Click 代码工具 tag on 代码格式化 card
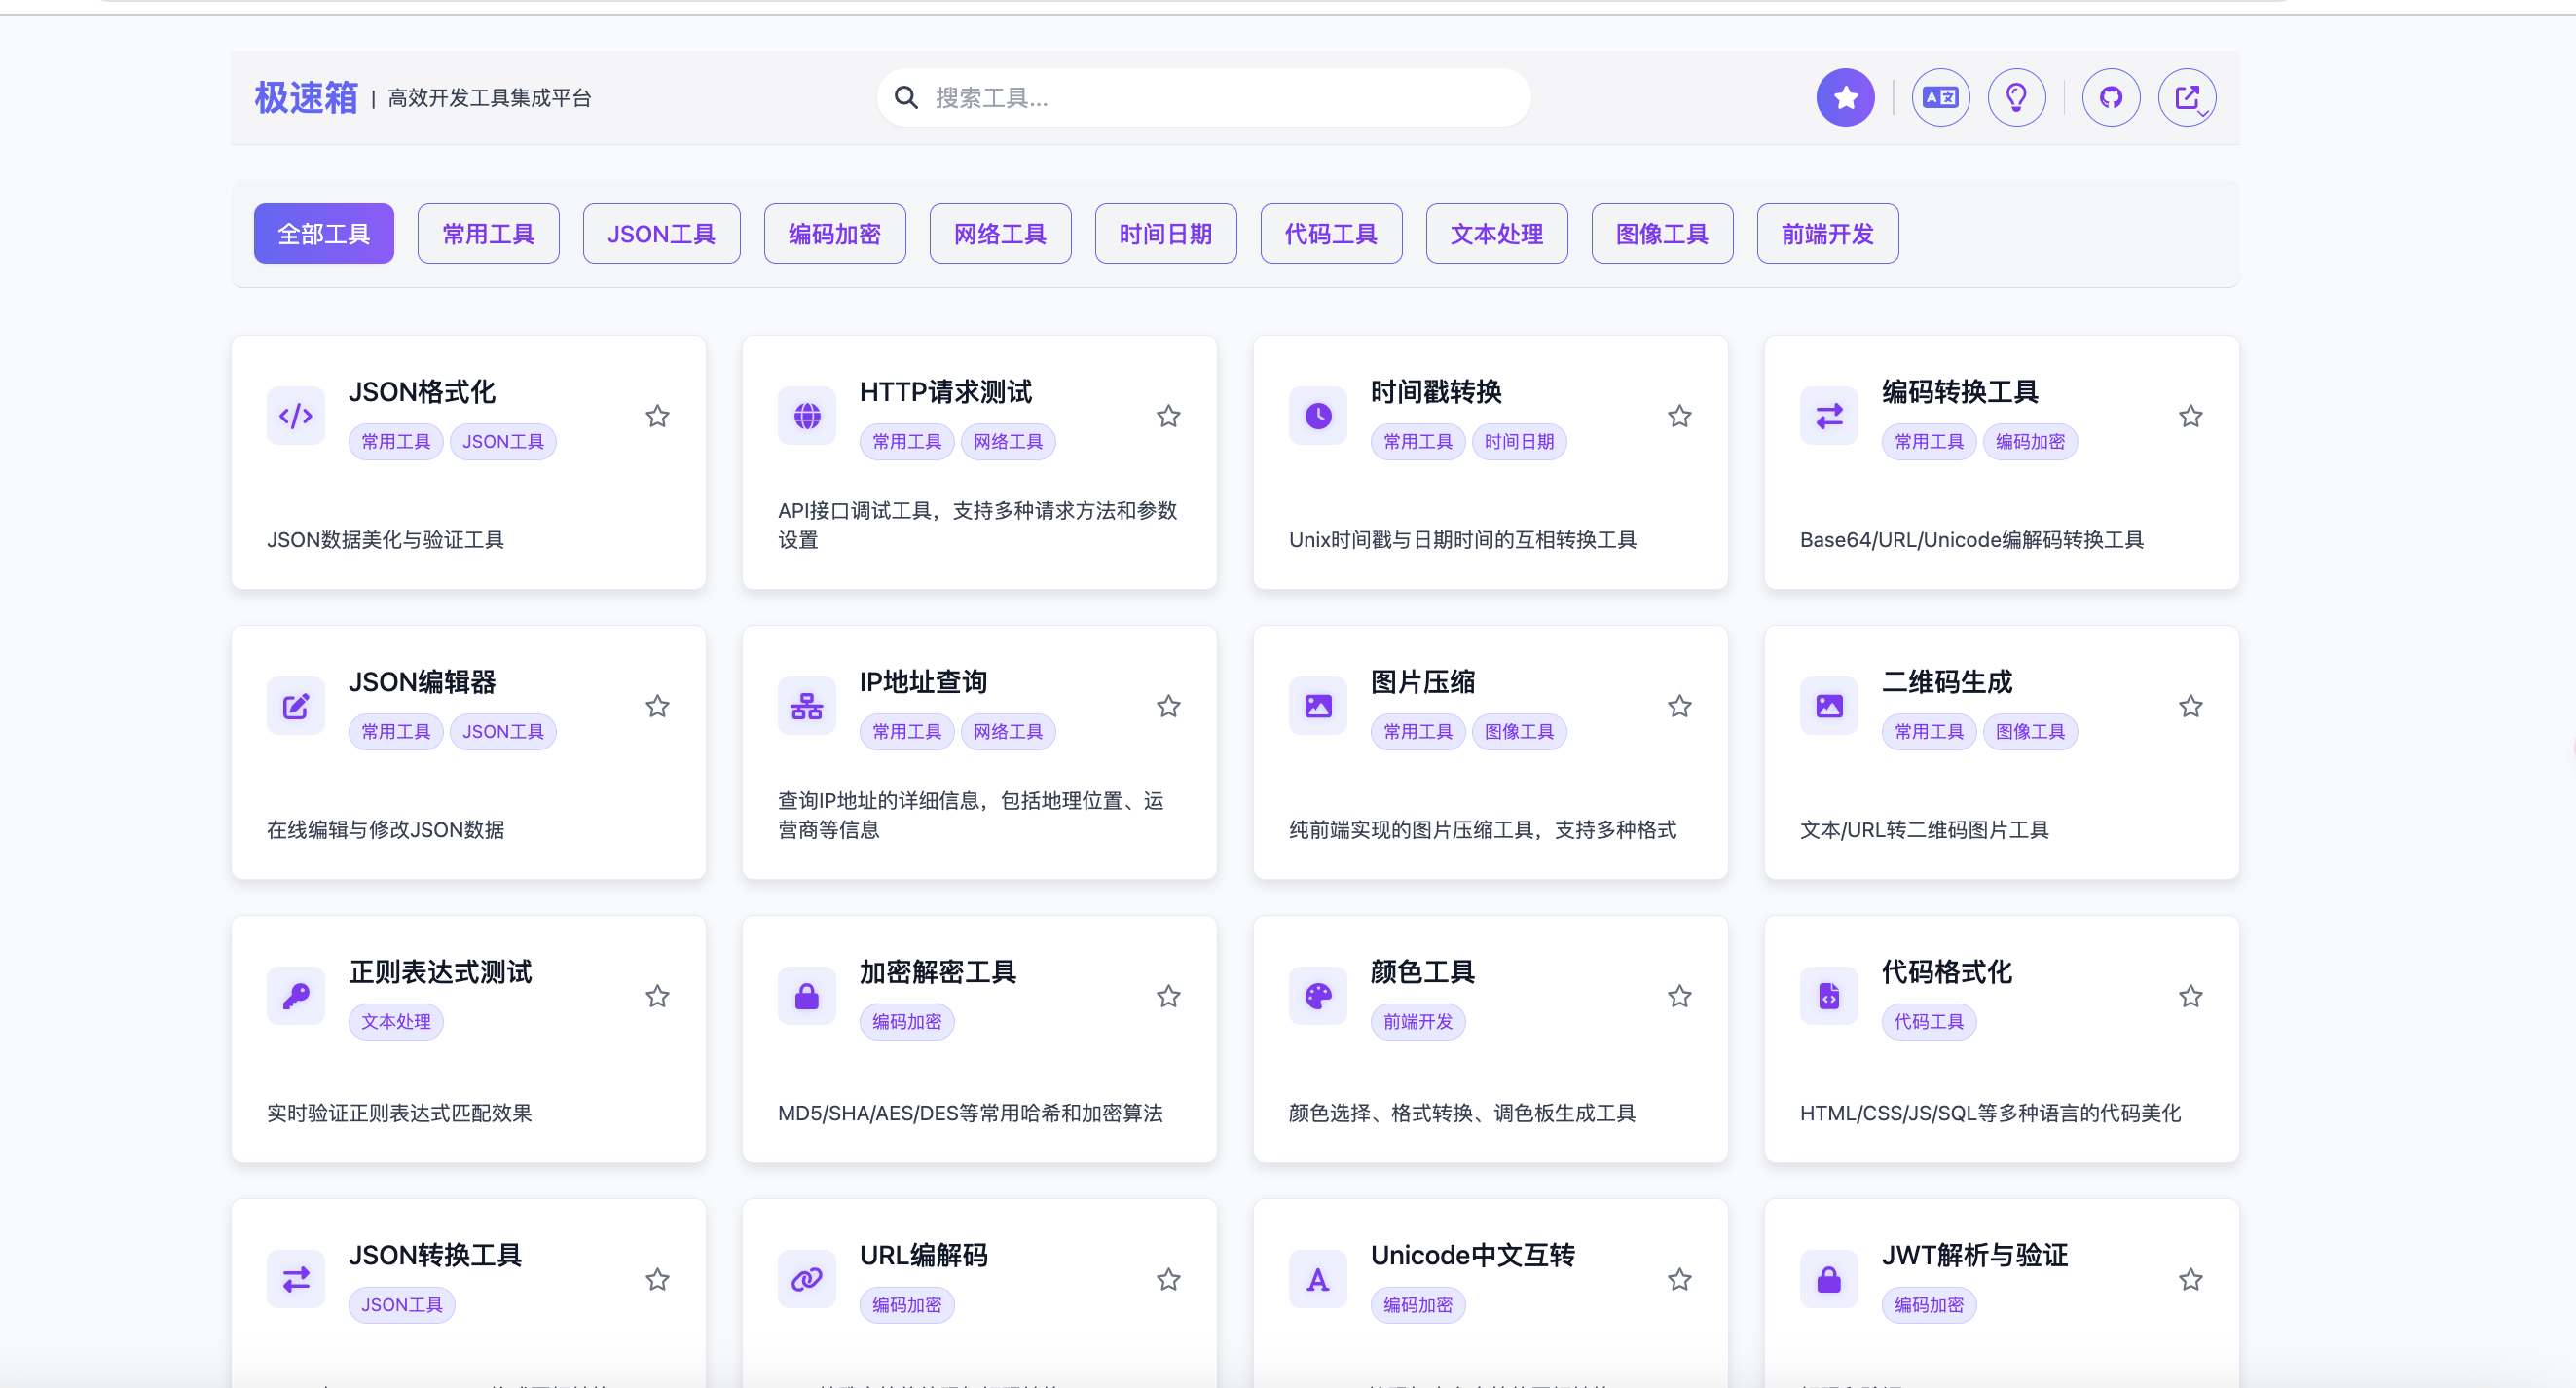Screen dimensions: 2576x1388 1929,1022
